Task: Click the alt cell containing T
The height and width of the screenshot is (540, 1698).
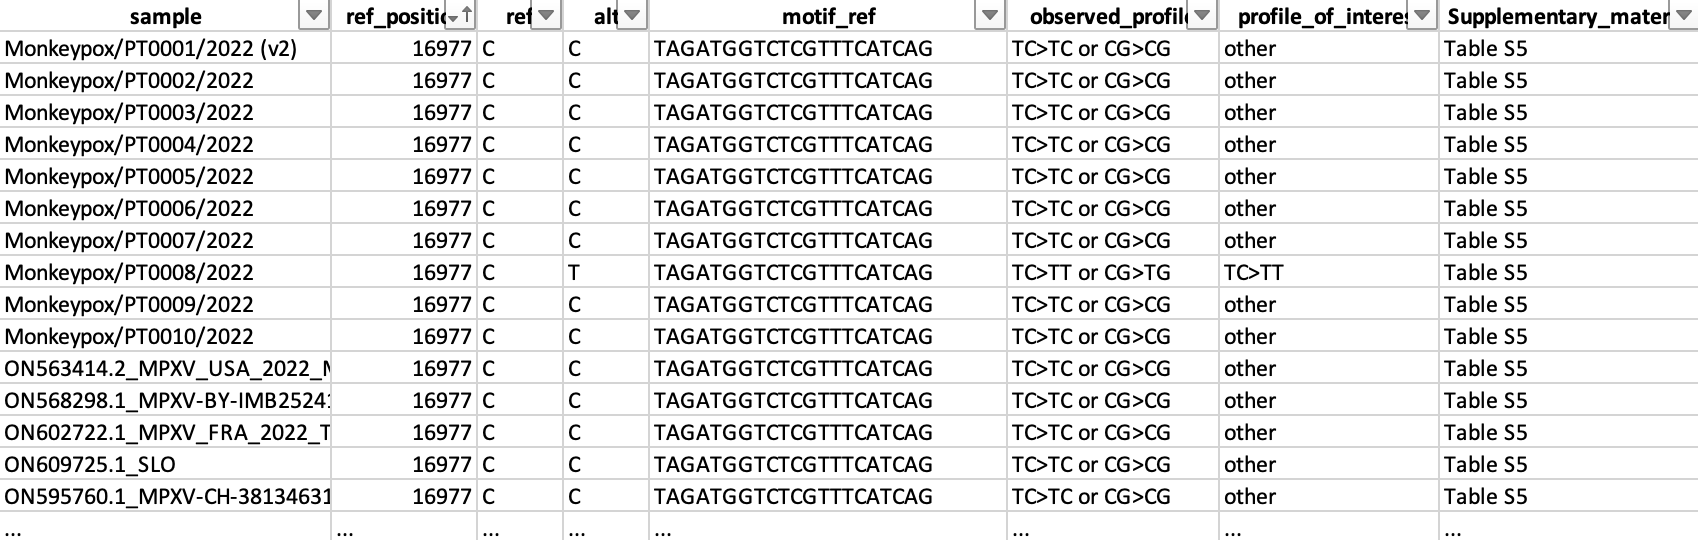Action: click(574, 273)
